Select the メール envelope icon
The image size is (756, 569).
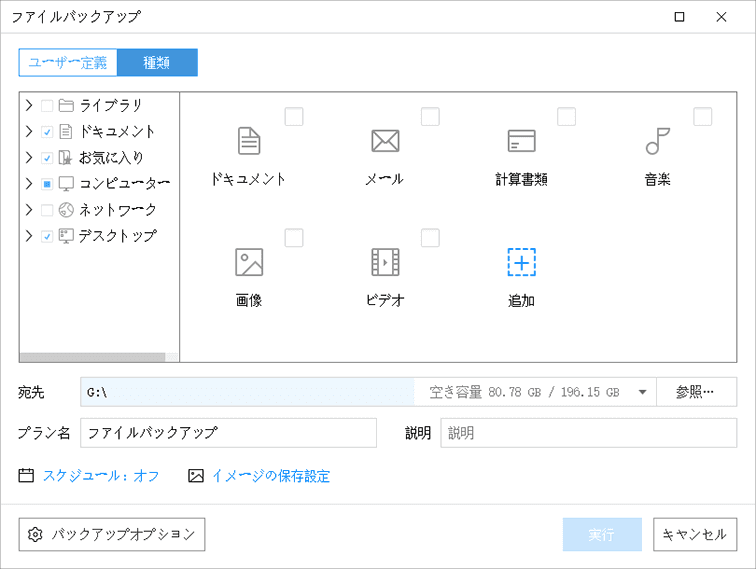pos(385,141)
